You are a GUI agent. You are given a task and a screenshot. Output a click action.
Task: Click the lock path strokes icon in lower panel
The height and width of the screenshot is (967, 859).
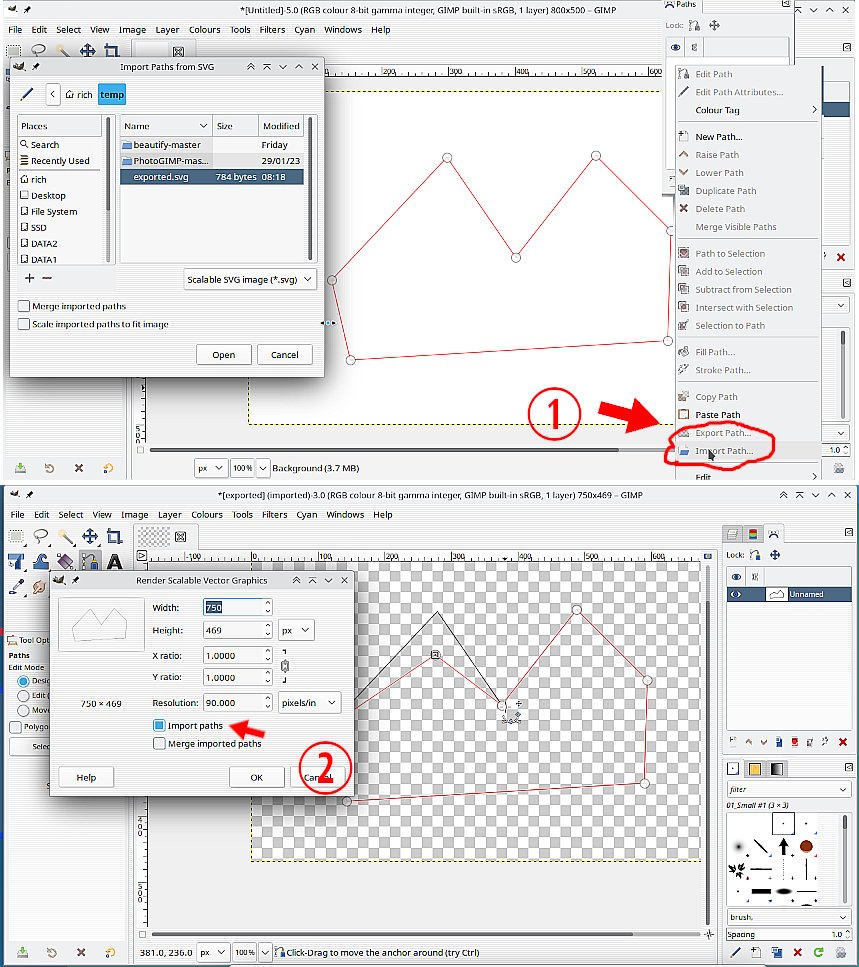pyautogui.click(x=755, y=555)
